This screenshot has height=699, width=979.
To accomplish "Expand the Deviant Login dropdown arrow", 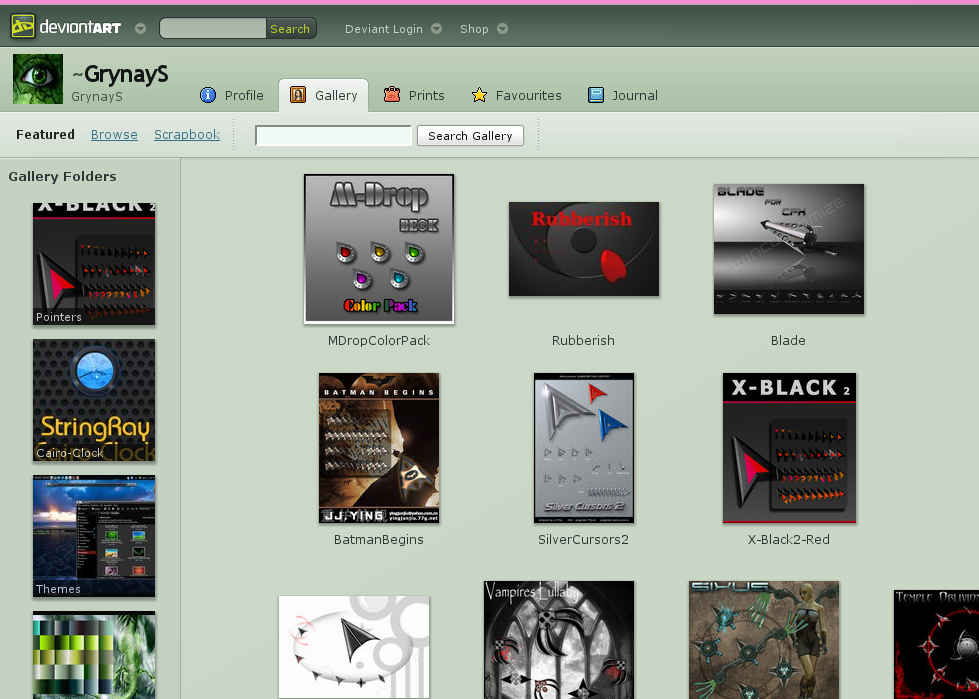I will coord(436,29).
